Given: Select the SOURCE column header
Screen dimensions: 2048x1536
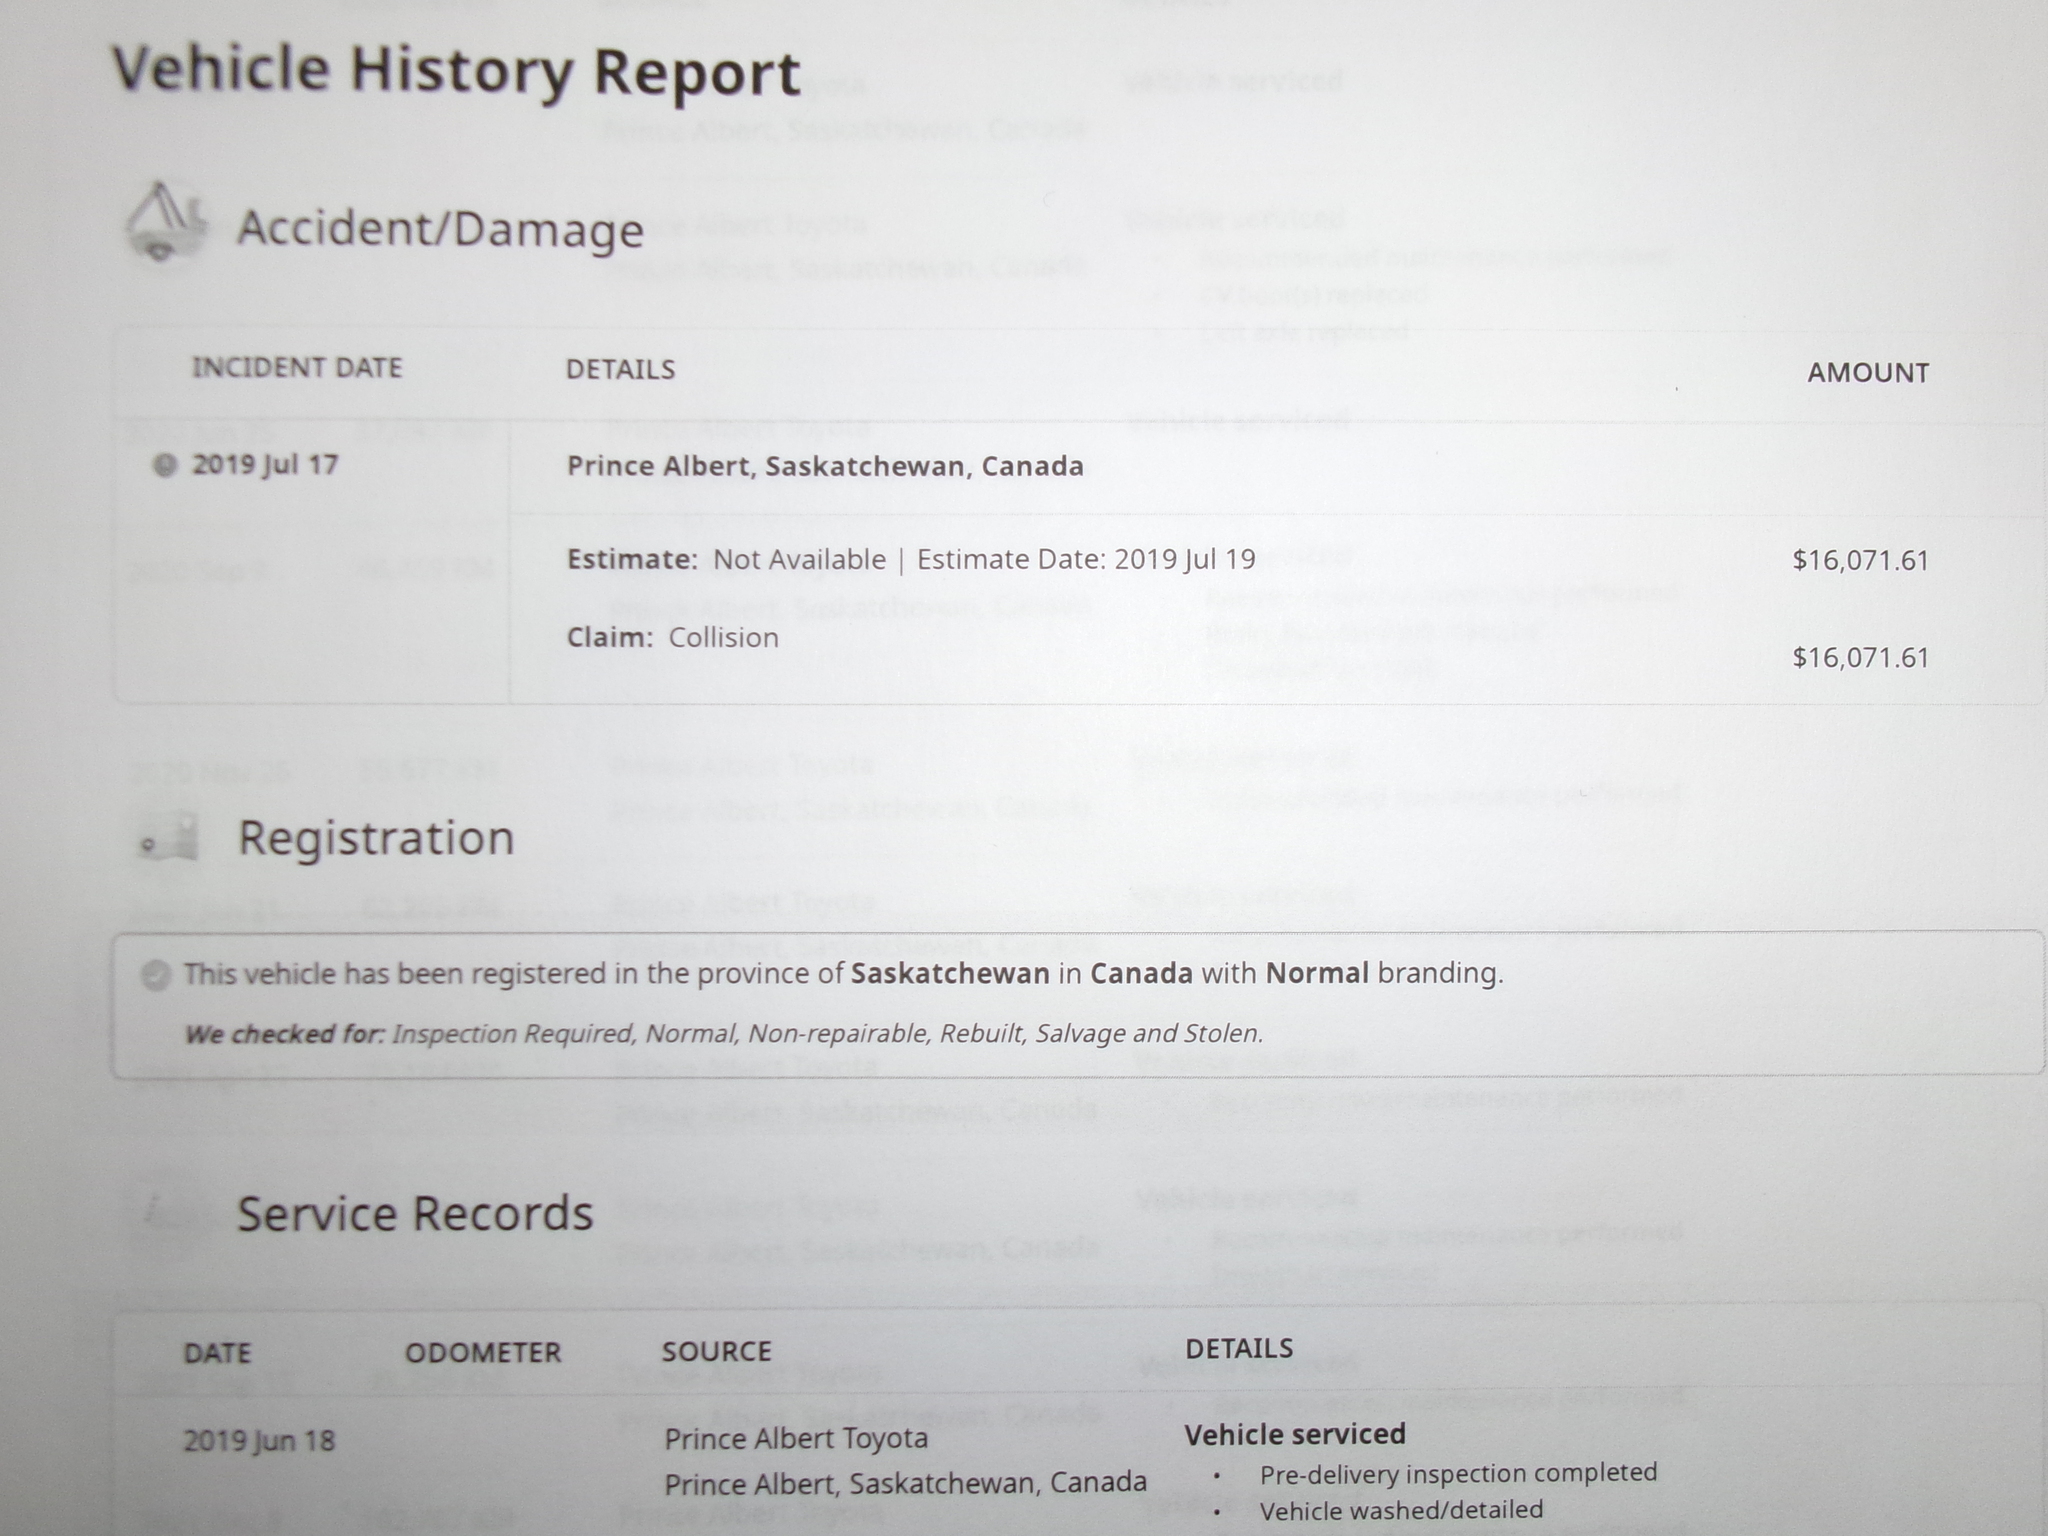Looking at the screenshot, I should point(716,1352).
